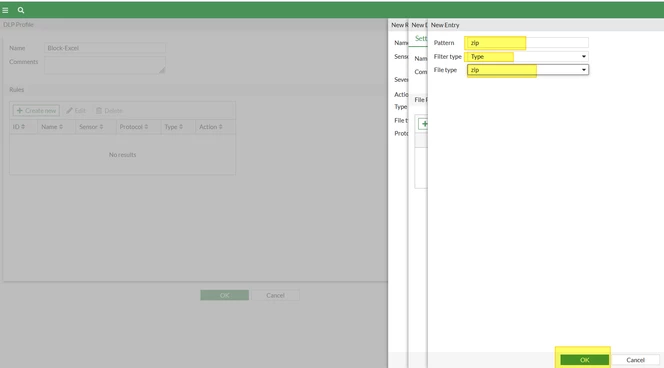This screenshot has height=368, width=664.
Task: Click Create new in DLP Profile rules
Action: tap(36, 111)
